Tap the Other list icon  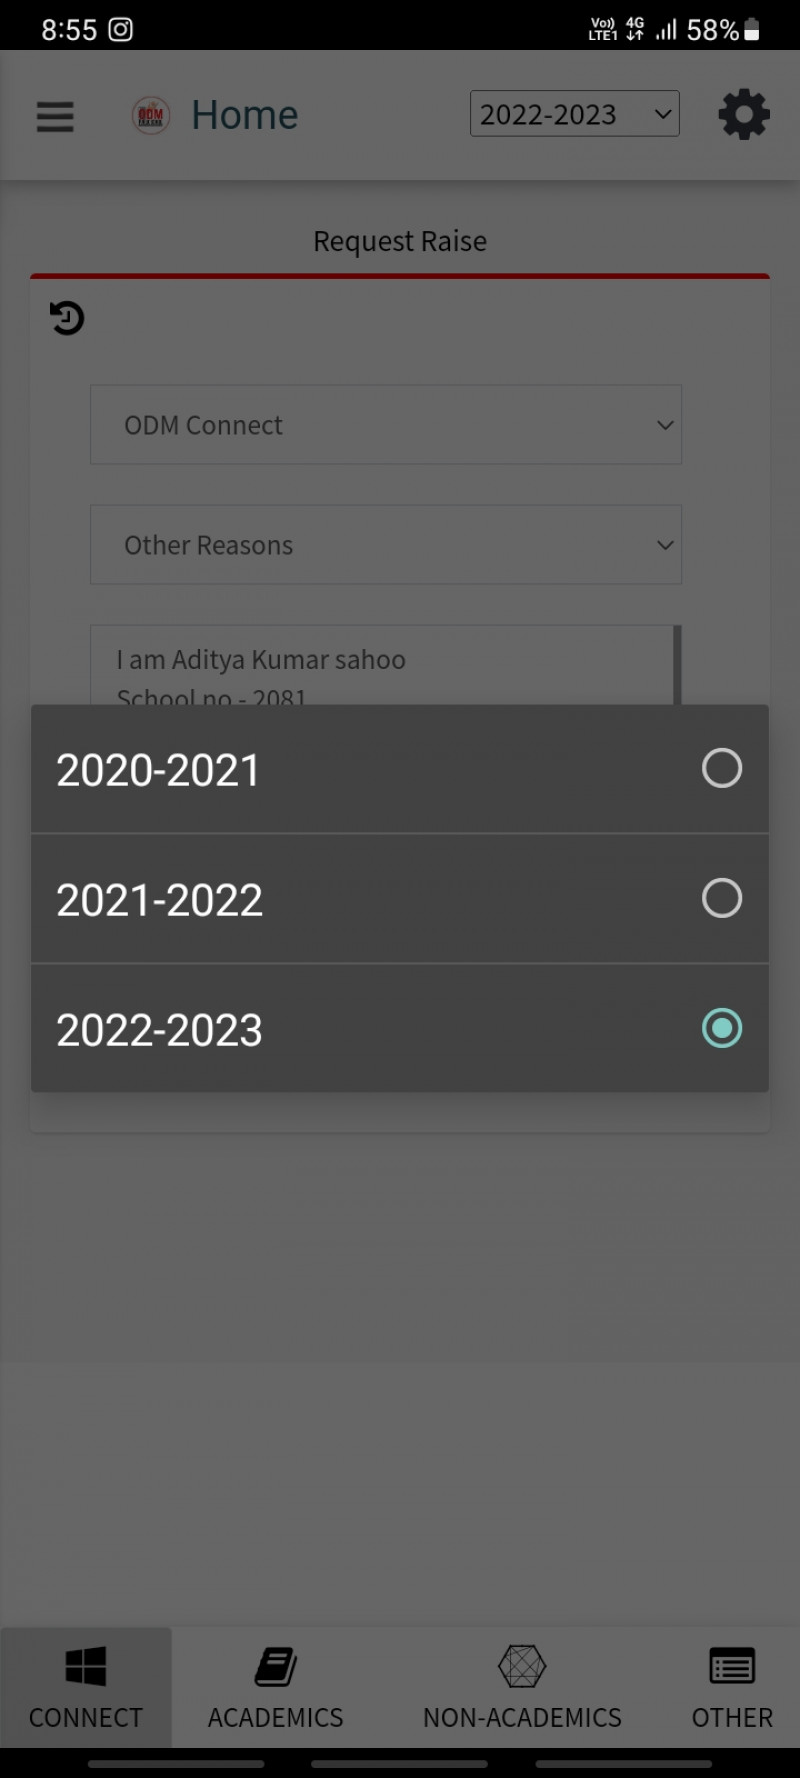pos(732,1666)
